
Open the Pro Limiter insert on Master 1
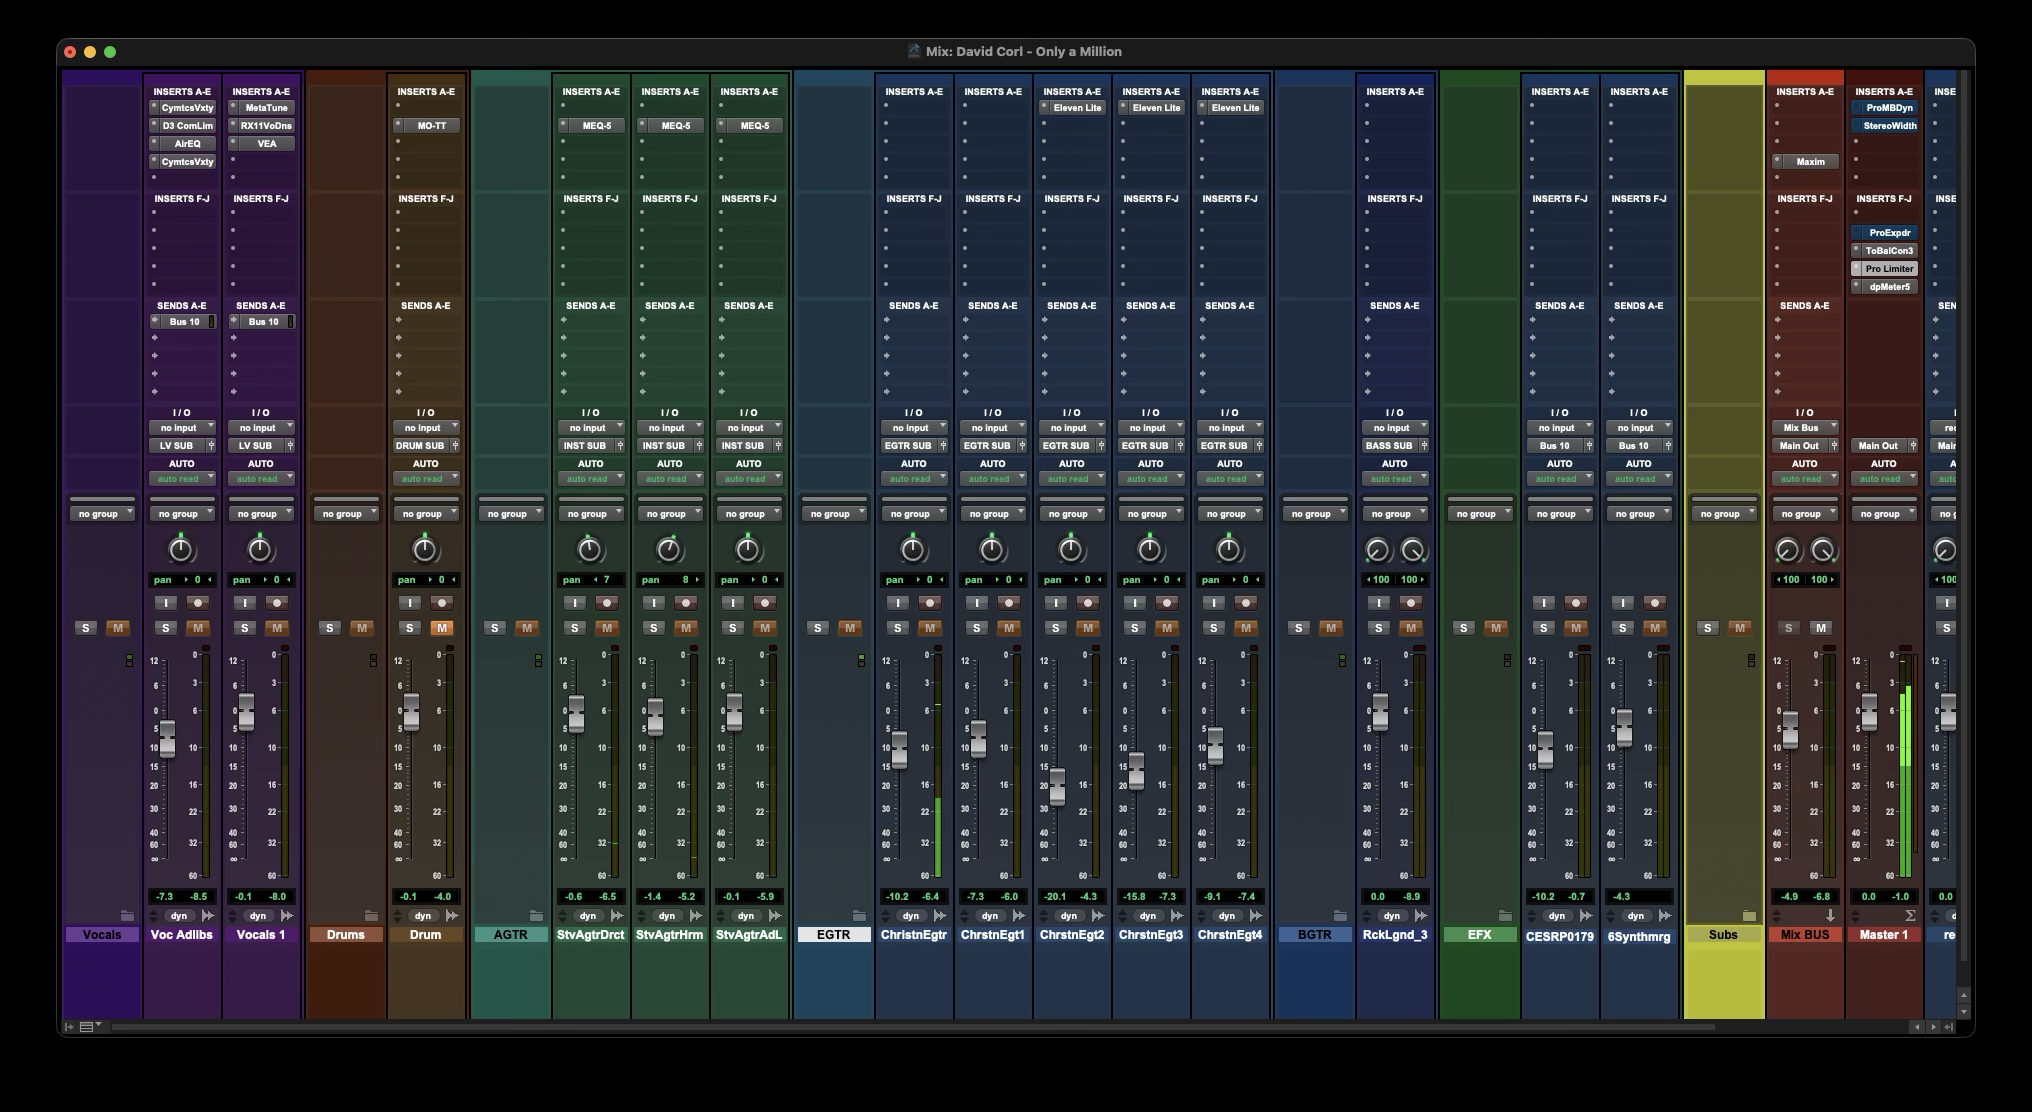[x=1884, y=269]
